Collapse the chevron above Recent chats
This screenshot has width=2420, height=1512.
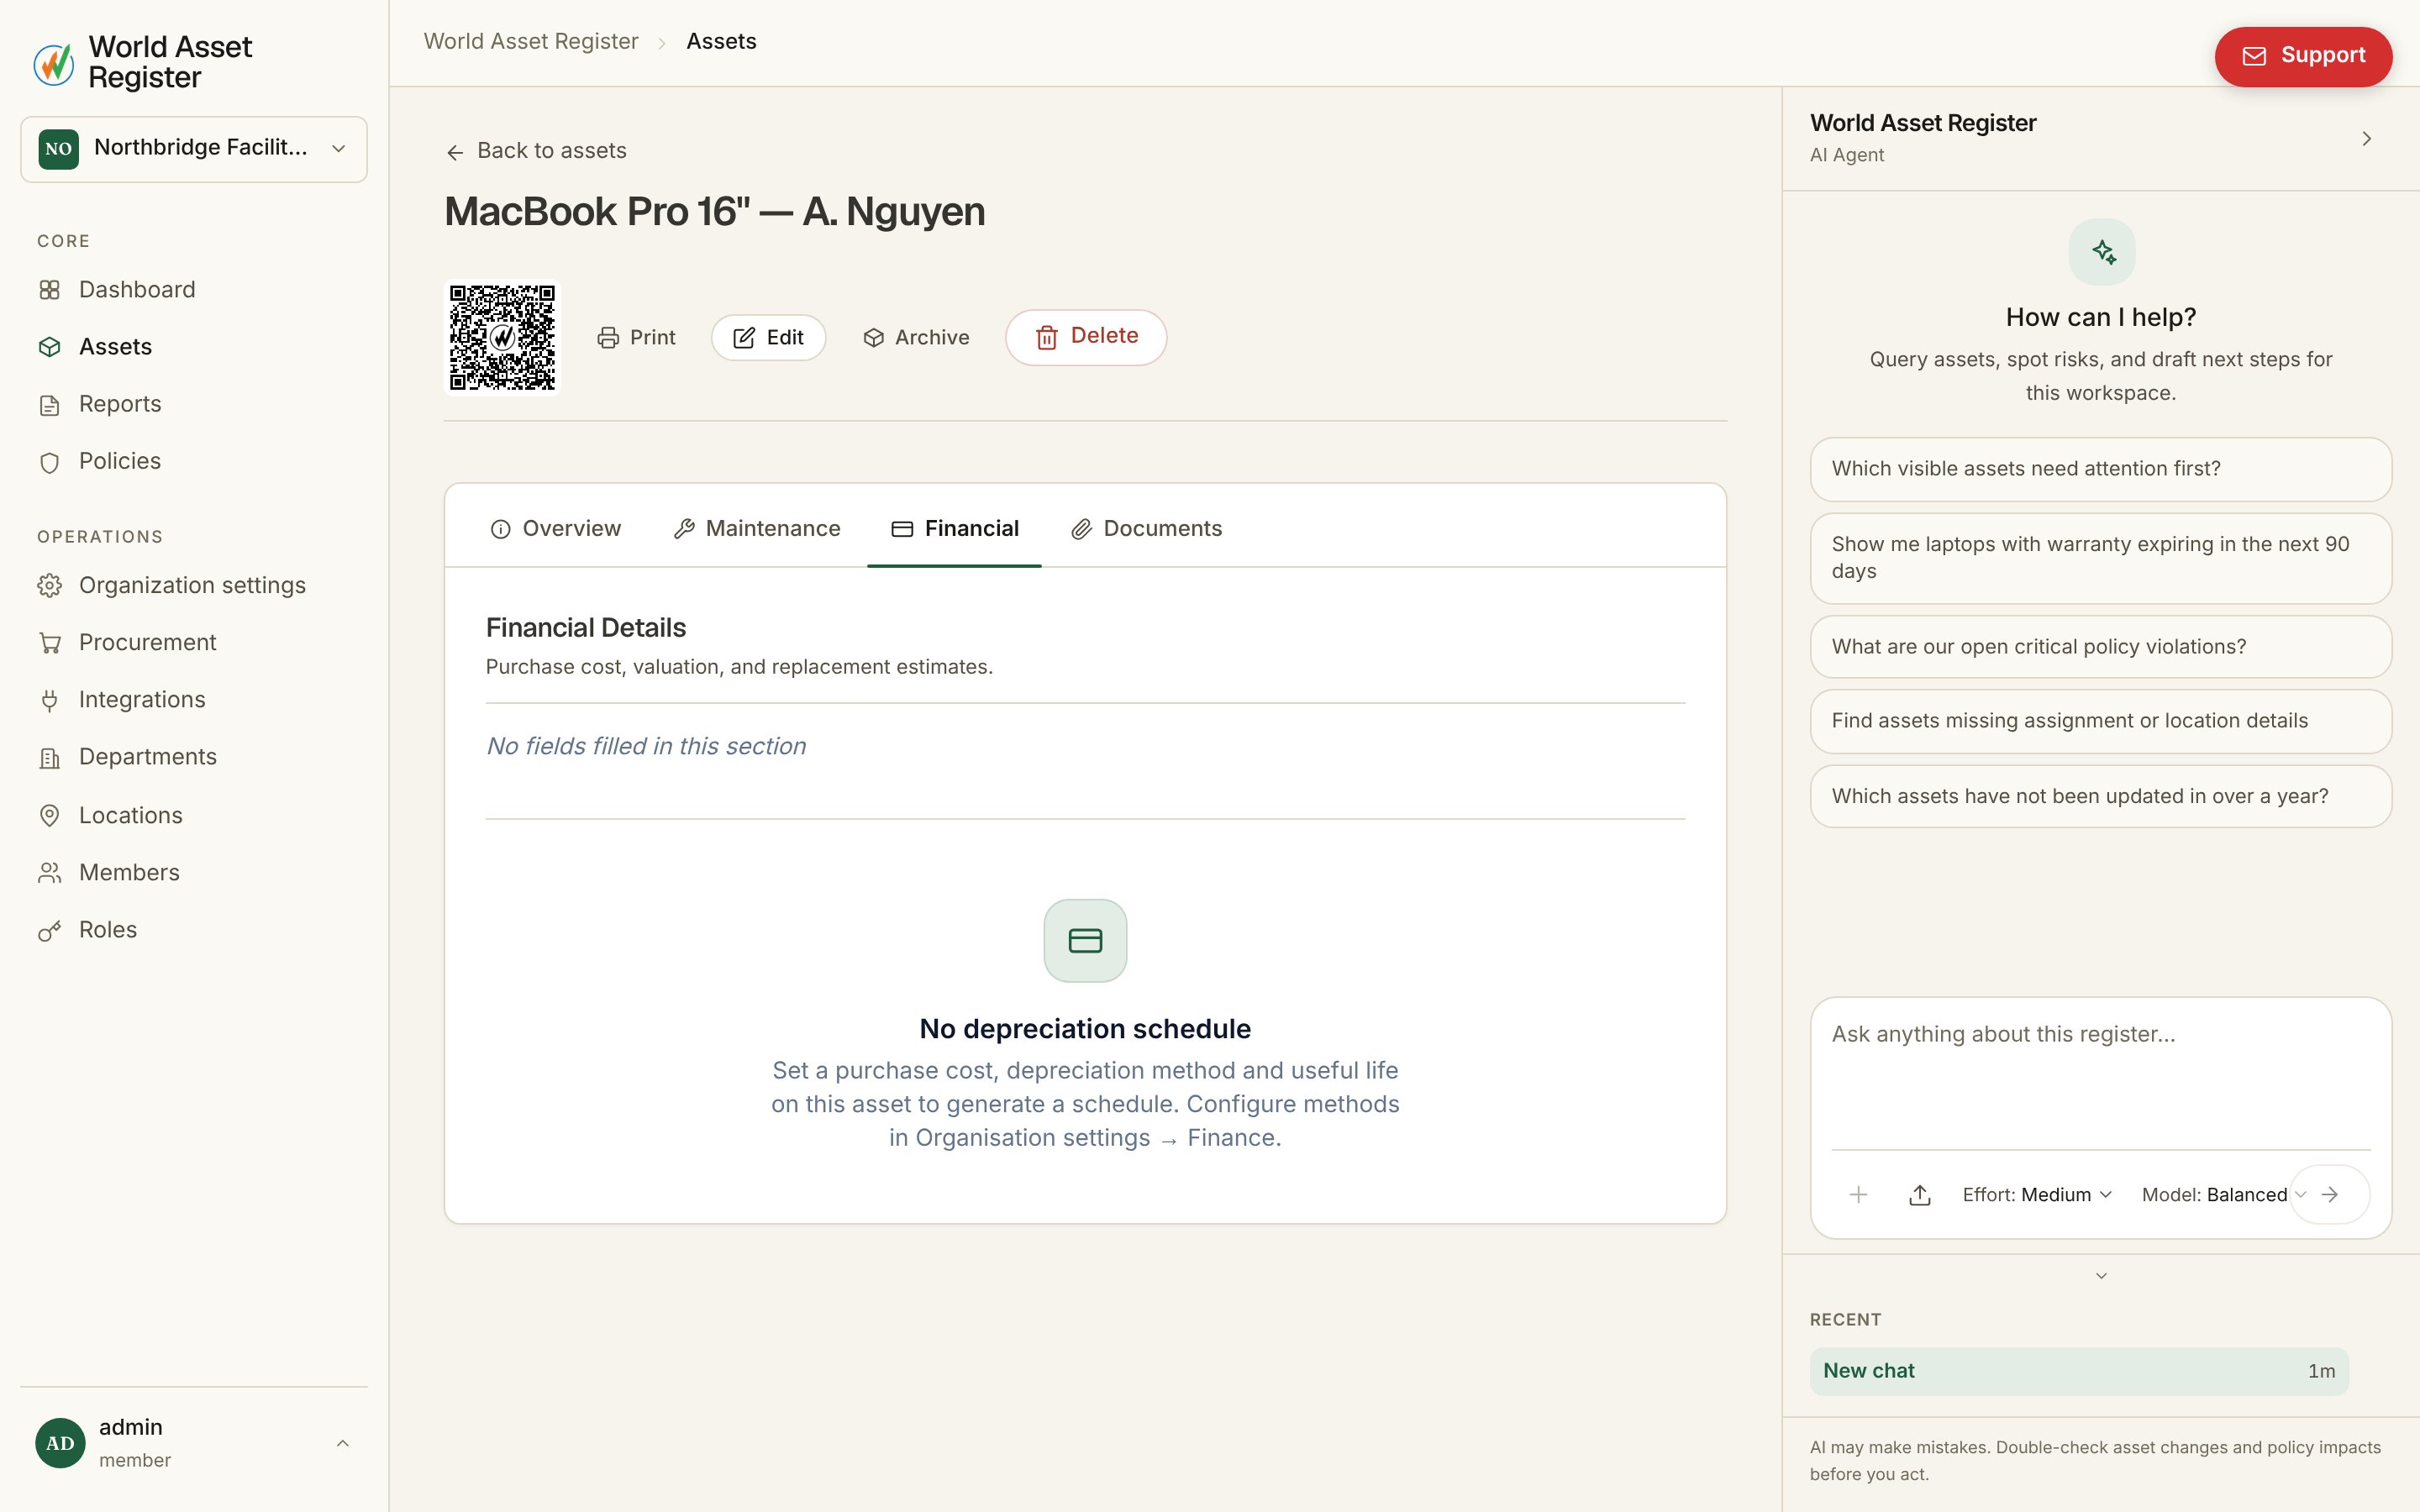pos(2101,1276)
